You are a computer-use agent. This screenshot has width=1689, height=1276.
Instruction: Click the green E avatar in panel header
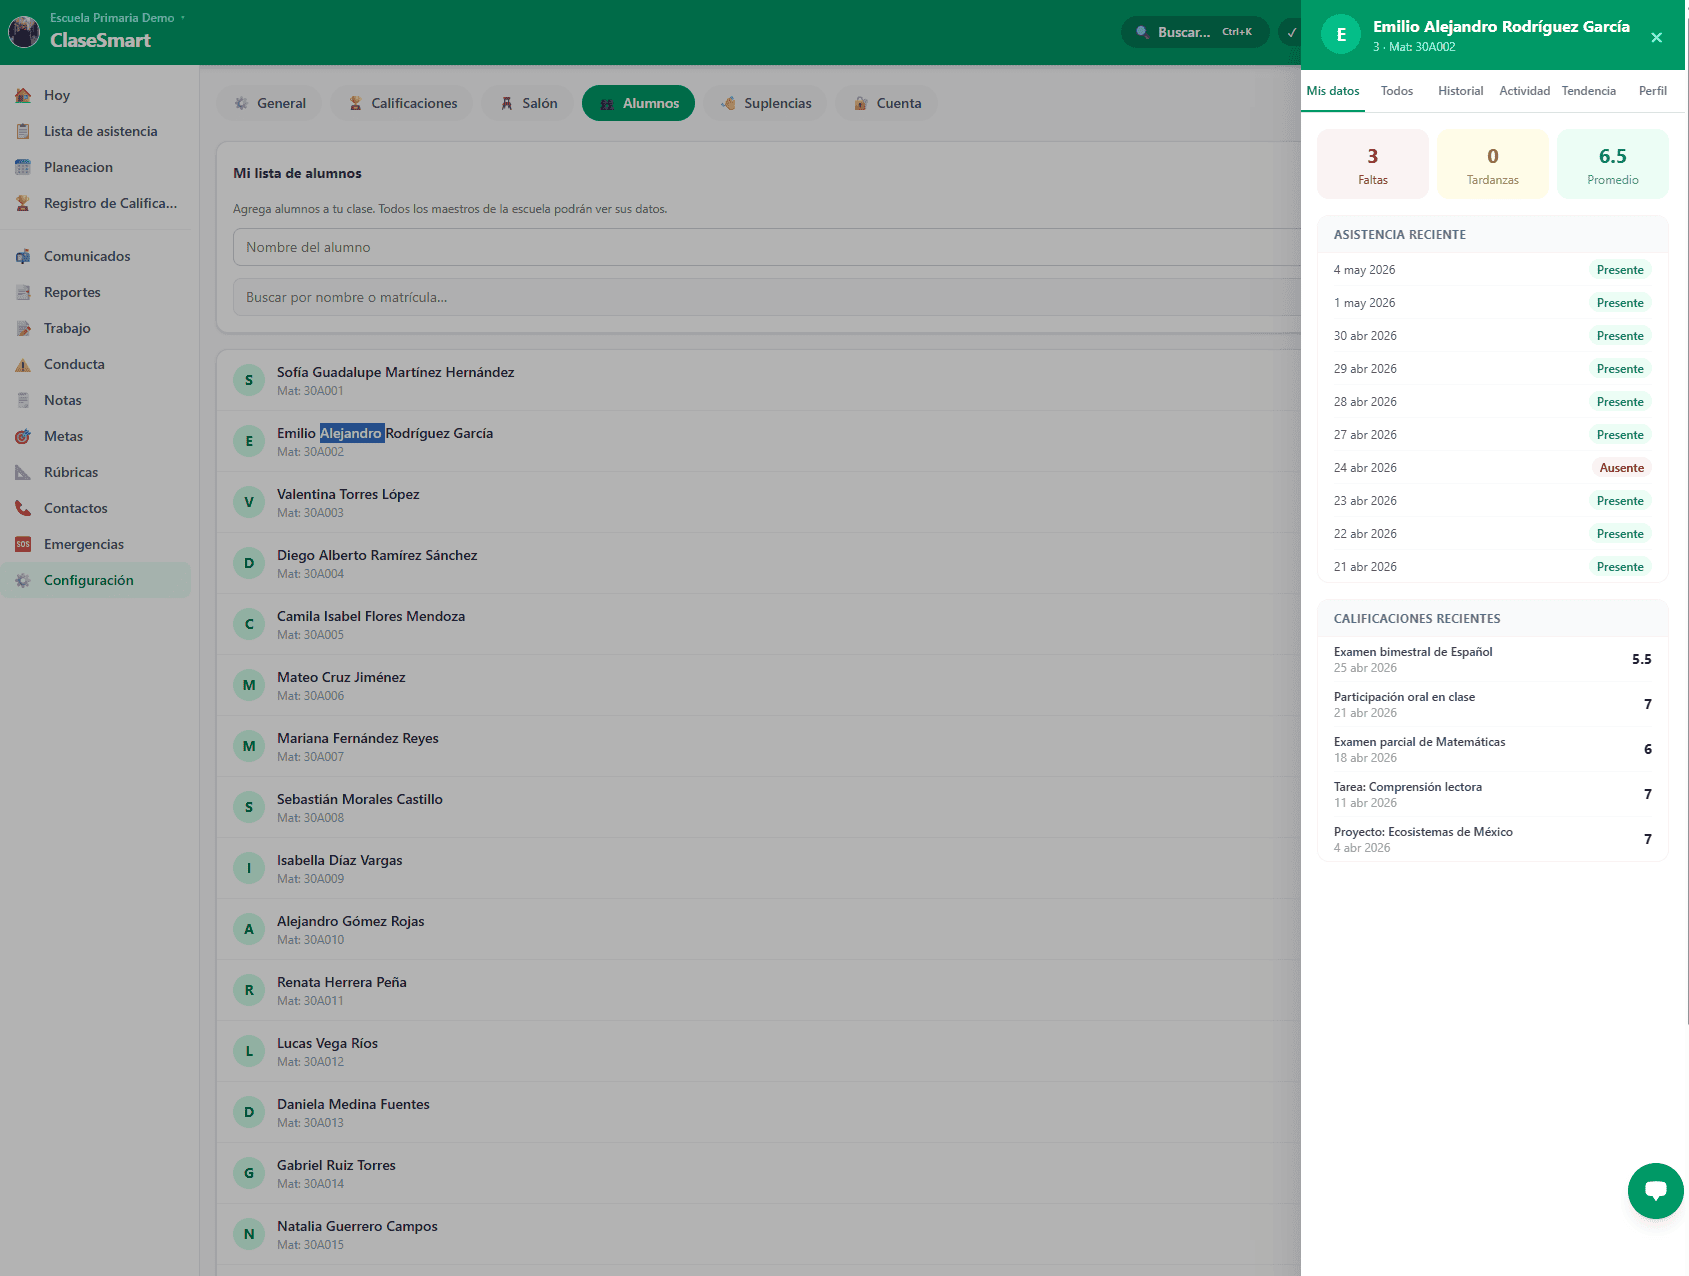click(x=1341, y=34)
